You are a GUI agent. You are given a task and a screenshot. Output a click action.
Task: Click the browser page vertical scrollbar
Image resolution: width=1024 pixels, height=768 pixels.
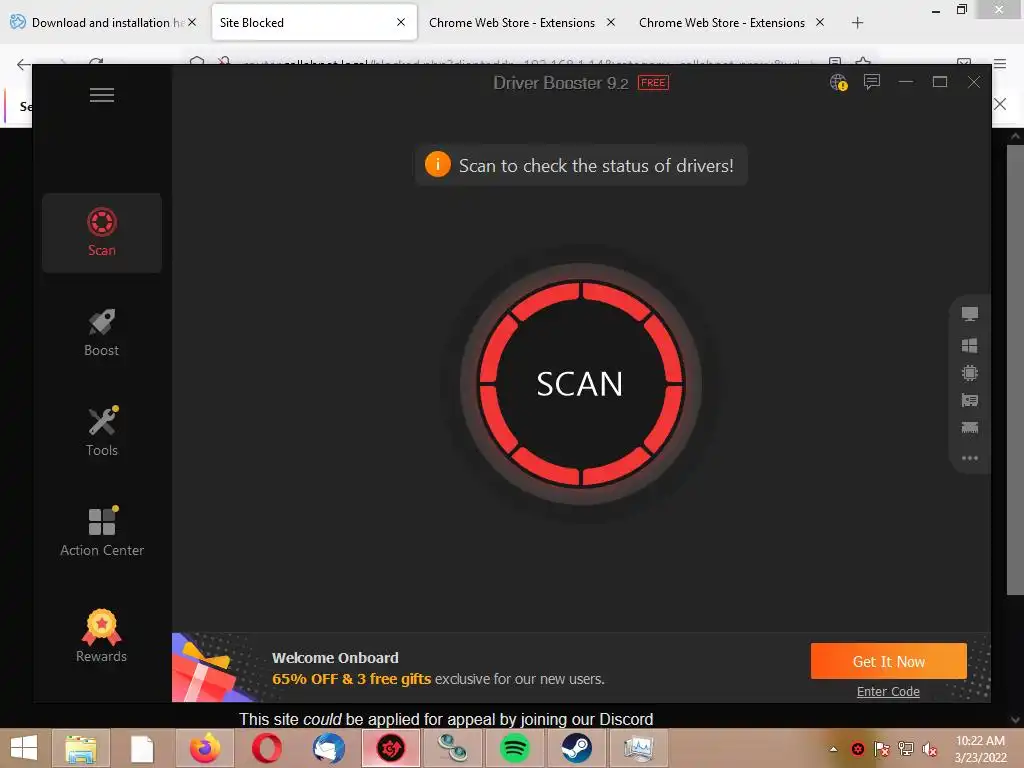(x=1016, y=369)
